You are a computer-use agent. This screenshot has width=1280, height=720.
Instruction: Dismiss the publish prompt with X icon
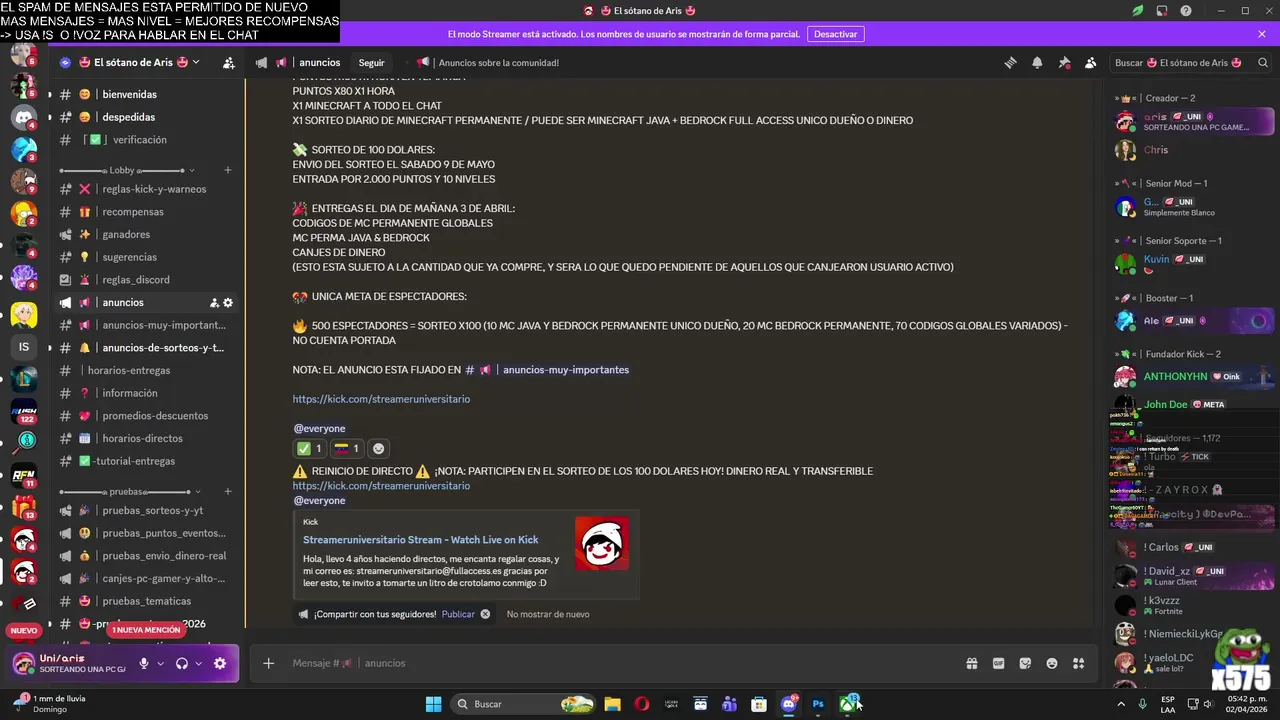point(485,614)
